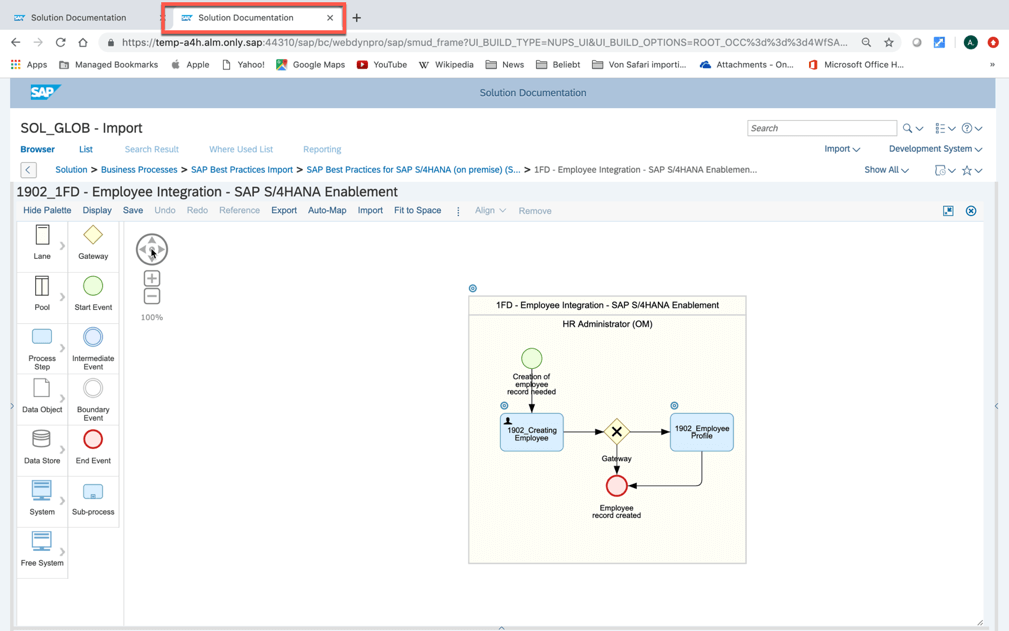
Task: Open the Where Used List tab
Action: click(x=241, y=149)
